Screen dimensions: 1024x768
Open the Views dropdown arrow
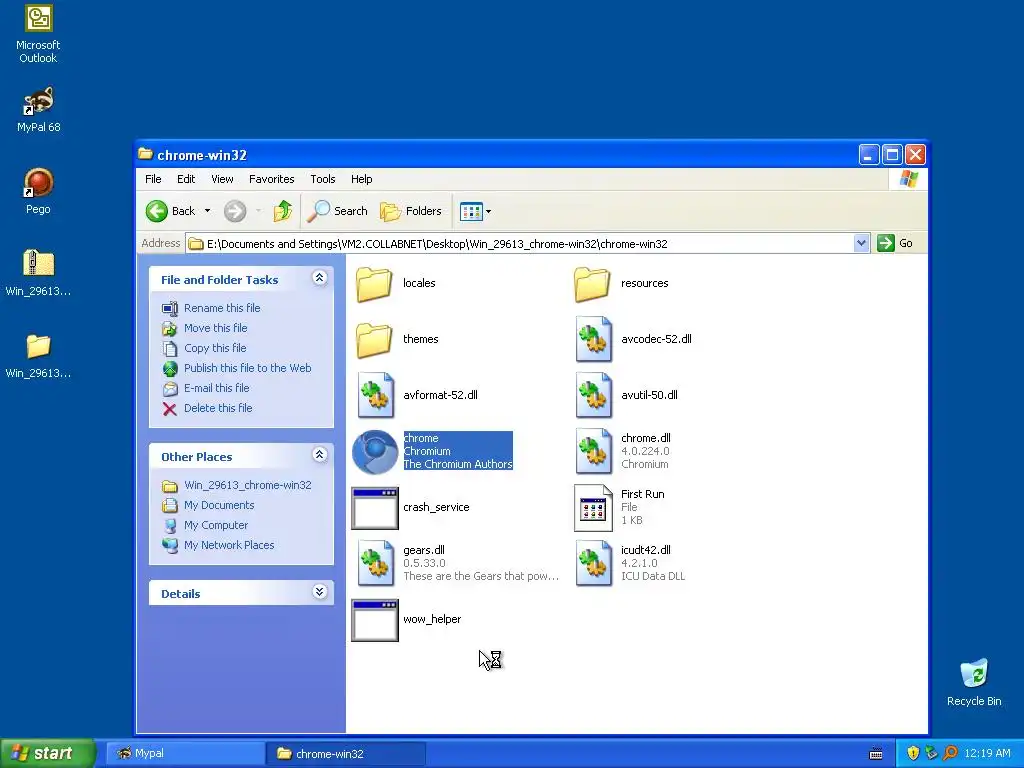pos(488,212)
